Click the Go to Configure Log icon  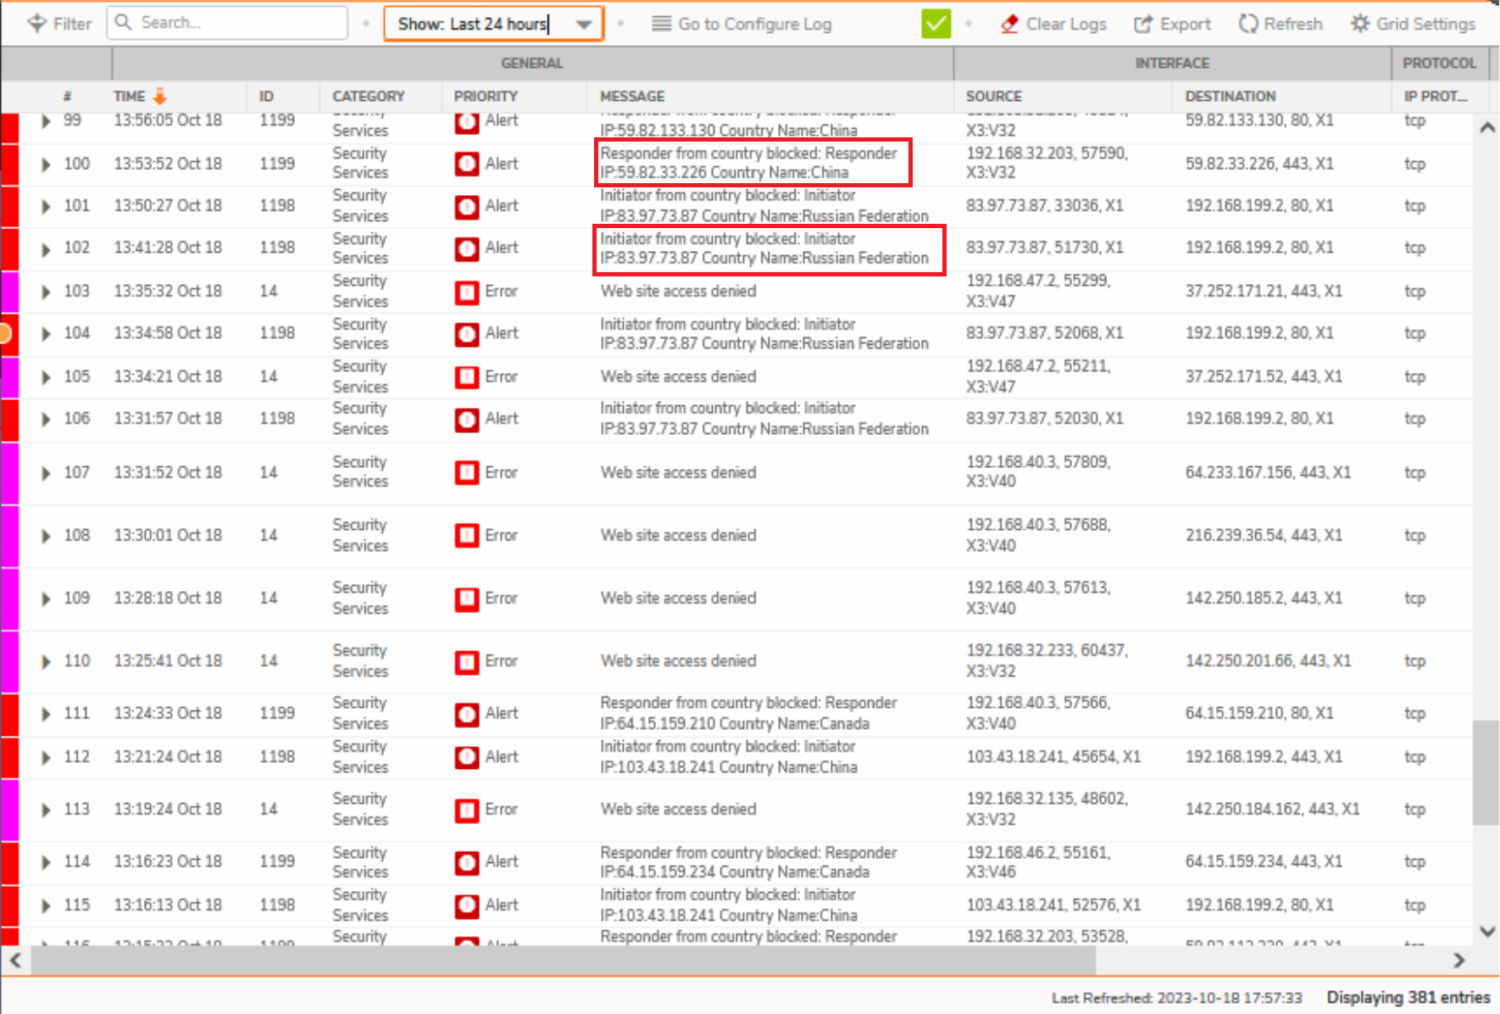[661, 24]
